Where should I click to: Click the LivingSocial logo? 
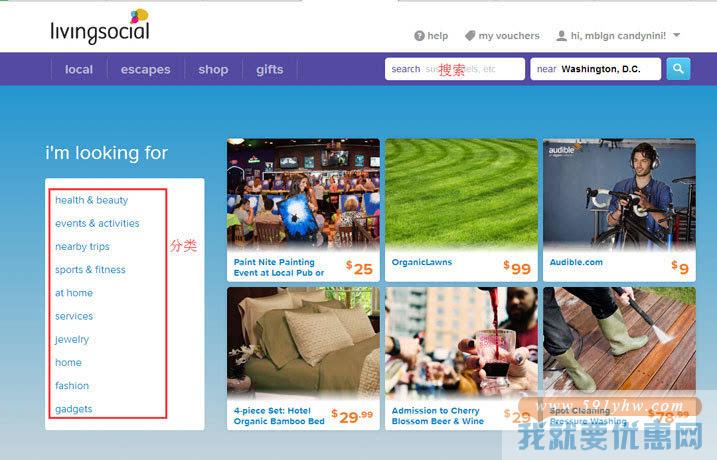click(100, 27)
